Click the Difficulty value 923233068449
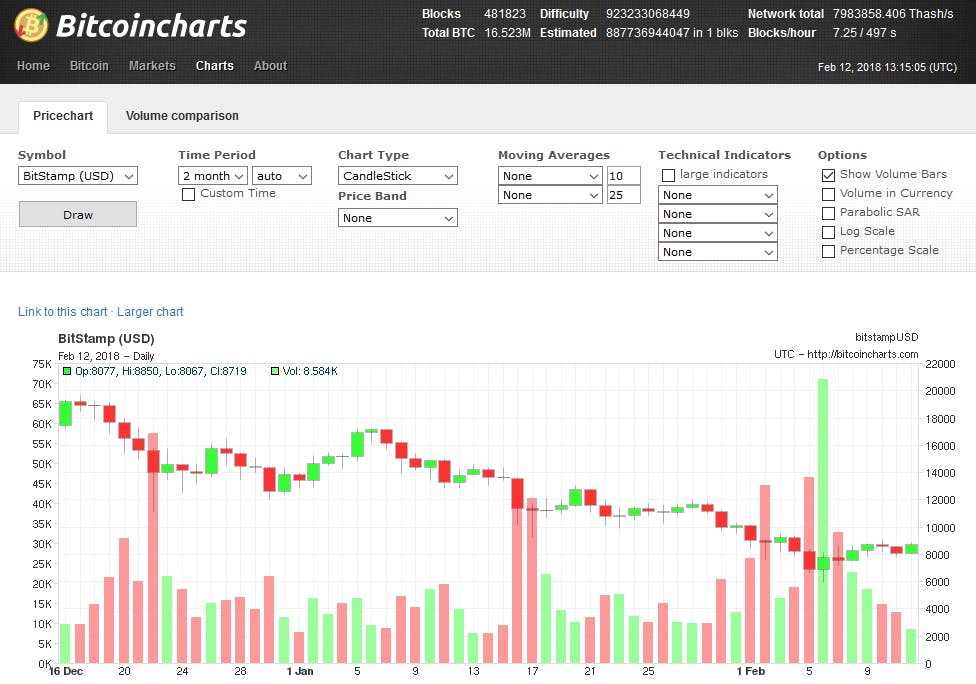The width and height of the screenshot is (976, 684). click(x=647, y=14)
